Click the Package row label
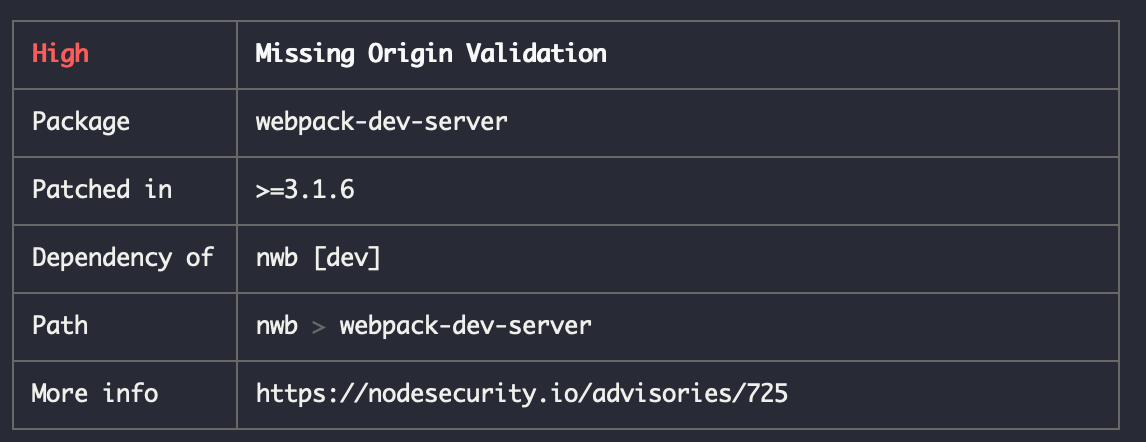This screenshot has width=1146, height=442. coord(81,121)
